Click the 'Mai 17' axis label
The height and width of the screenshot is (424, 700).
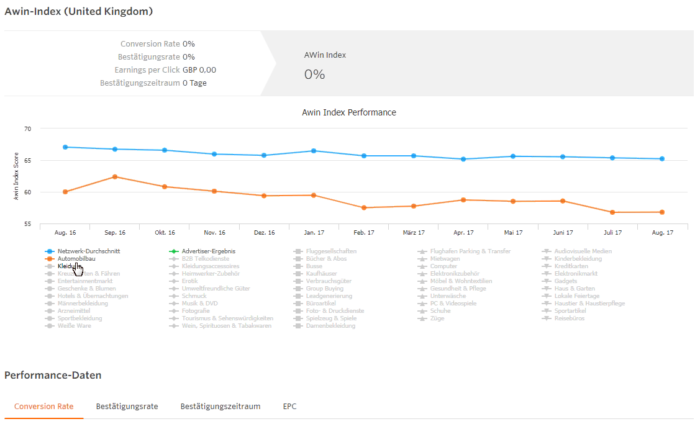pos(513,233)
